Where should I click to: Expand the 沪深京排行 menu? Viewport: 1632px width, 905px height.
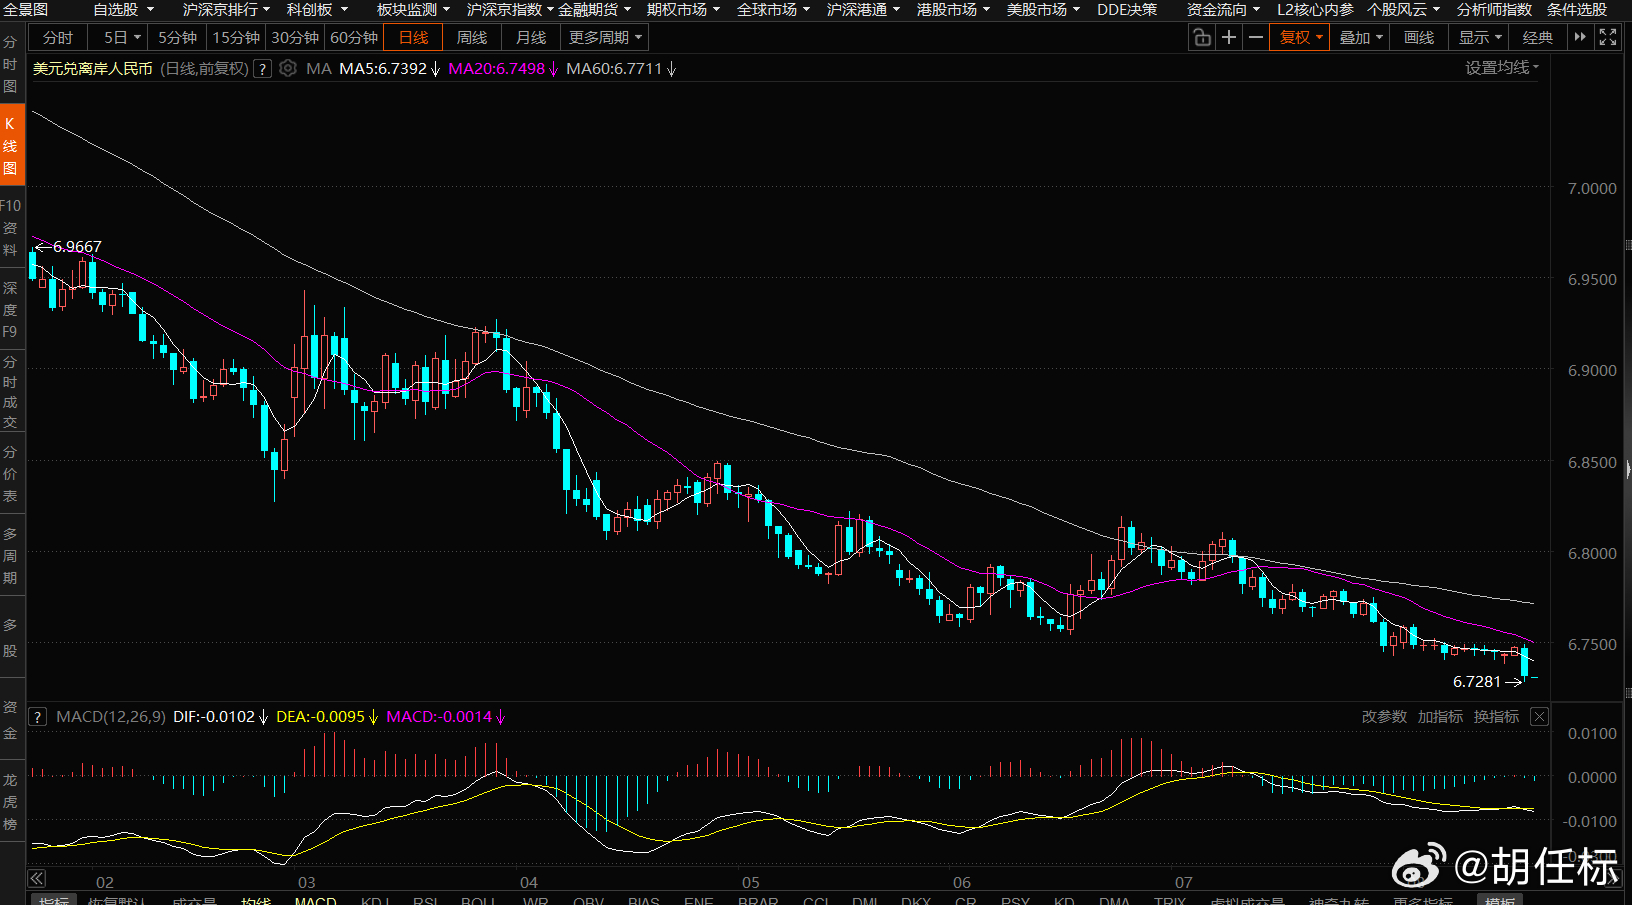coord(226,10)
